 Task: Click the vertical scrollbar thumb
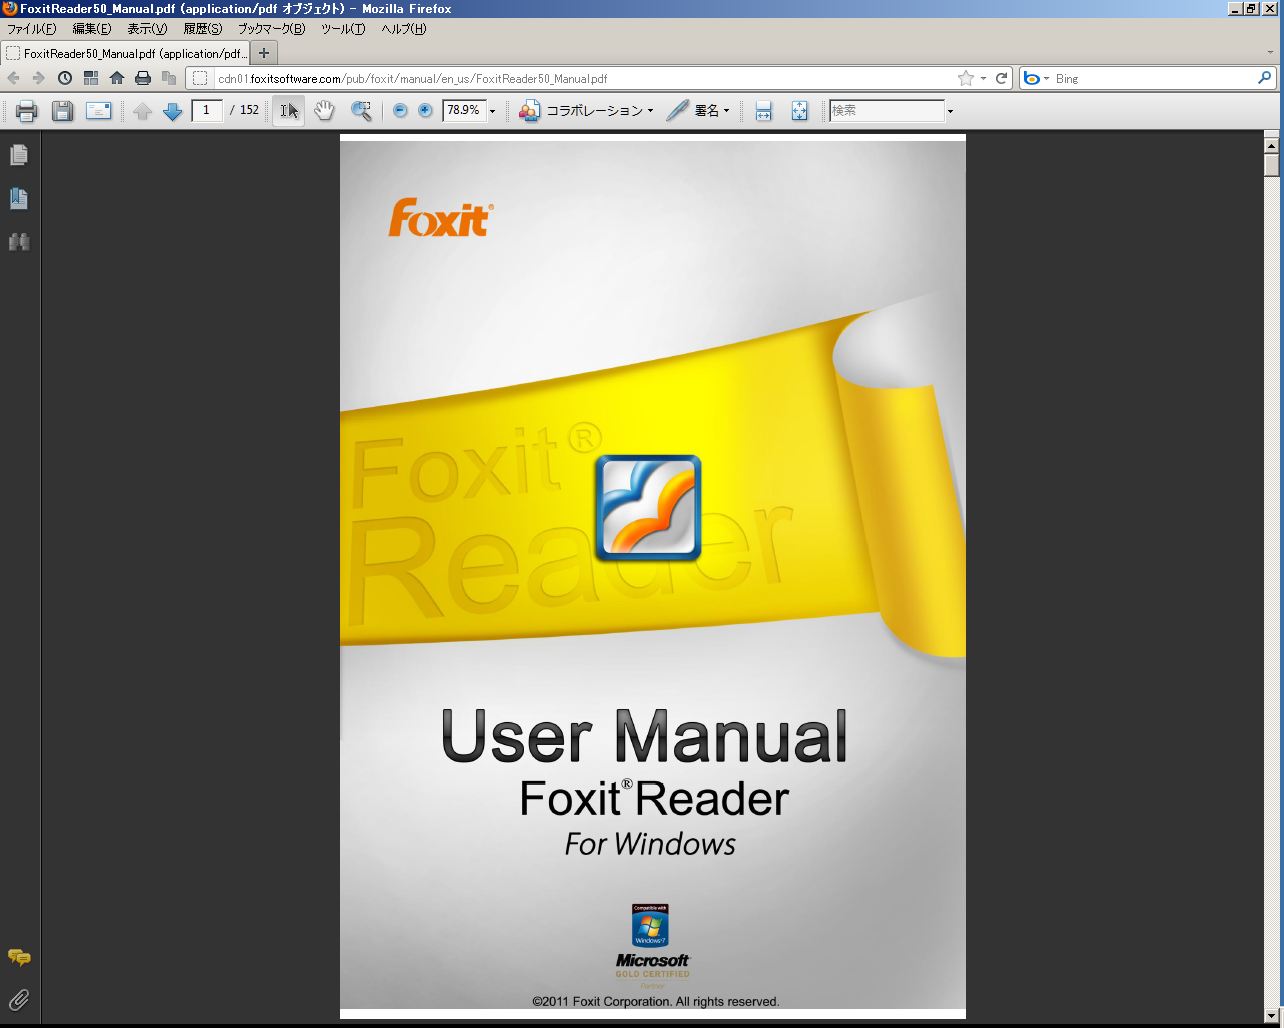click(1272, 165)
